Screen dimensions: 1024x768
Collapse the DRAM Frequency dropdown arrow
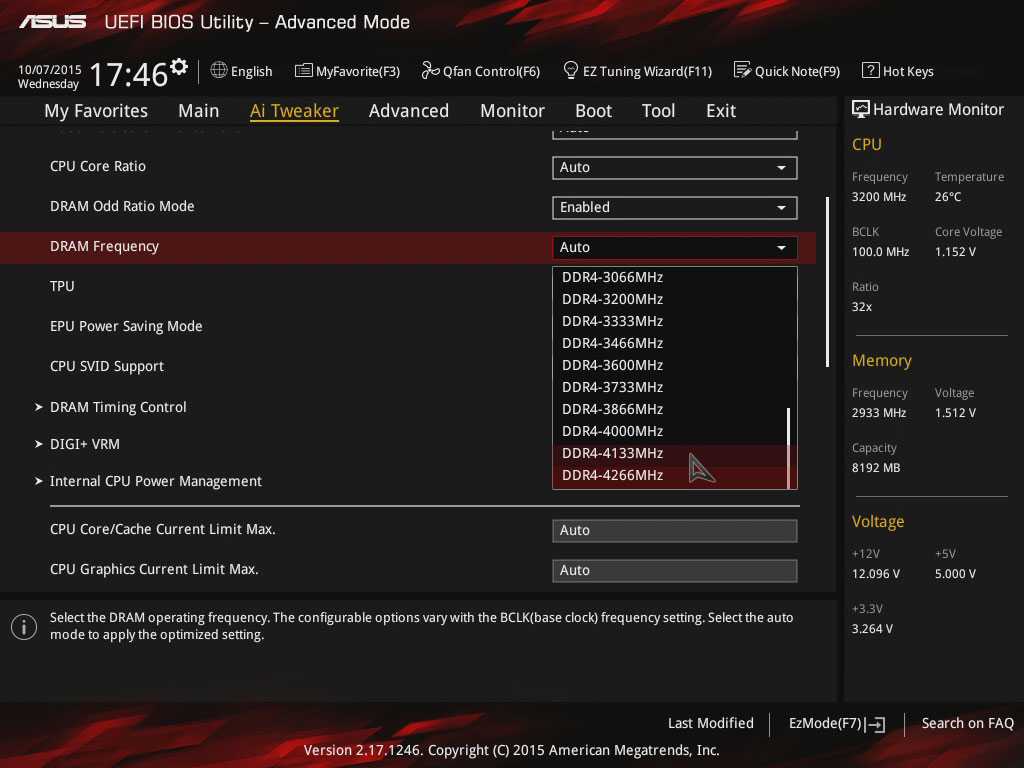781,247
